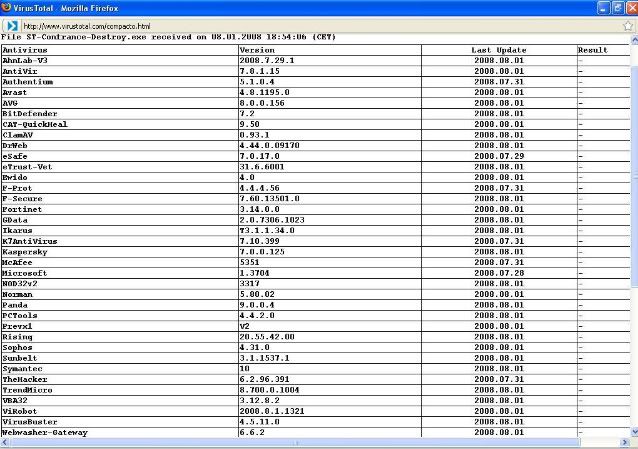Viewport: 638px width, 449px height.
Task: Select the K7AntiVirus antivirus name
Action: click(30, 241)
